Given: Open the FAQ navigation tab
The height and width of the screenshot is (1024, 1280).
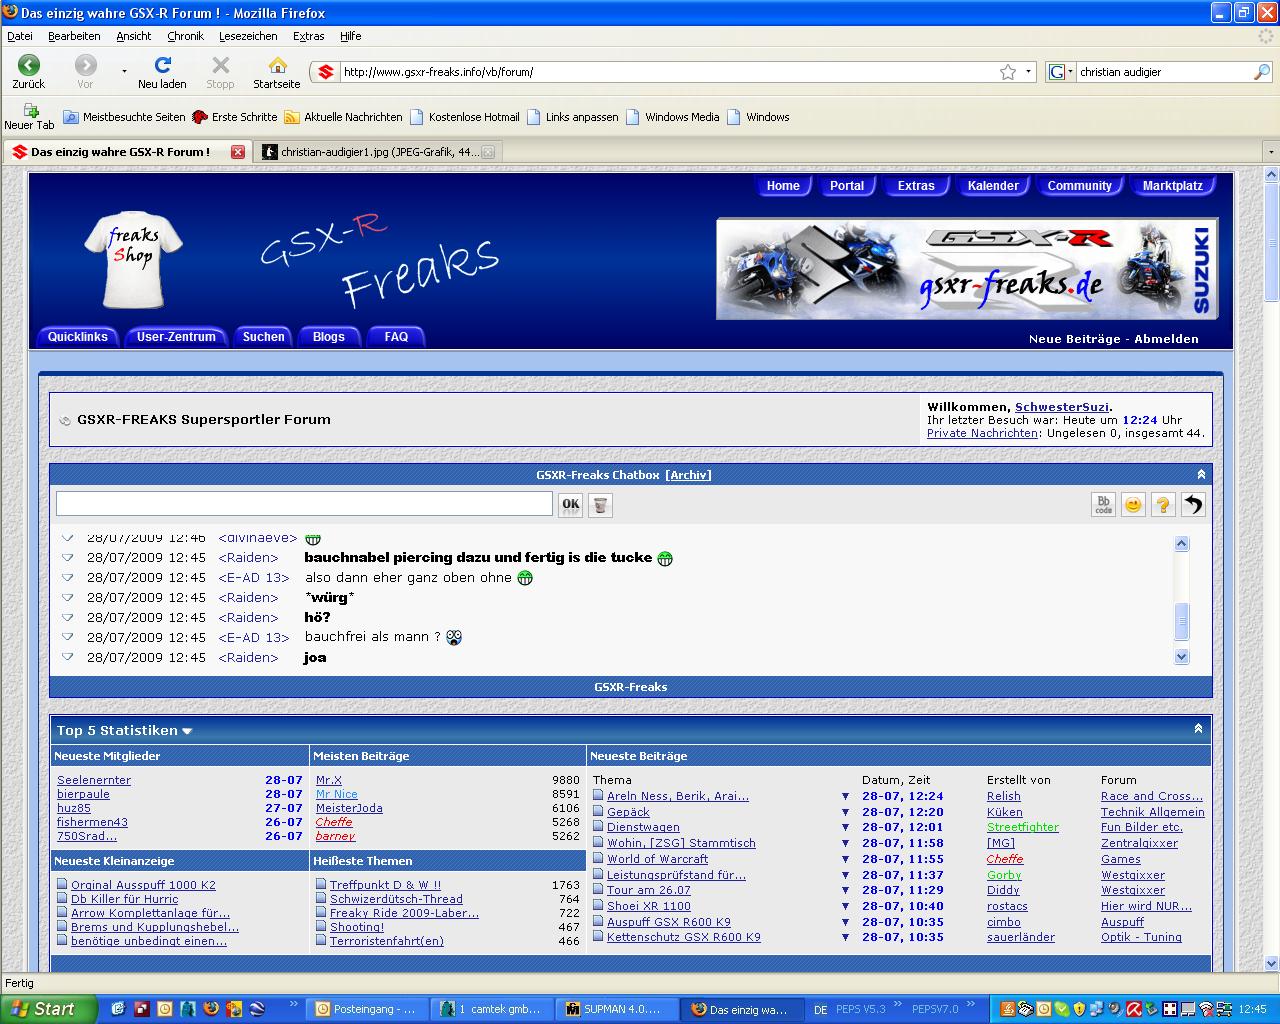Looking at the screenshot, I should [396, 337].
